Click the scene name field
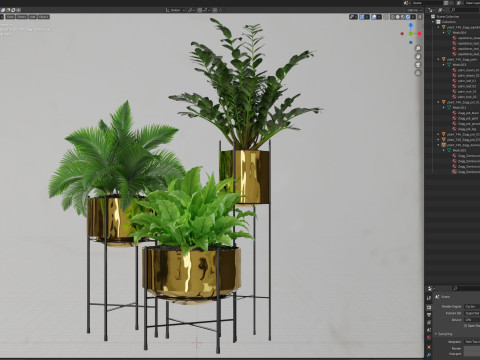 click(x=427, y=3)
